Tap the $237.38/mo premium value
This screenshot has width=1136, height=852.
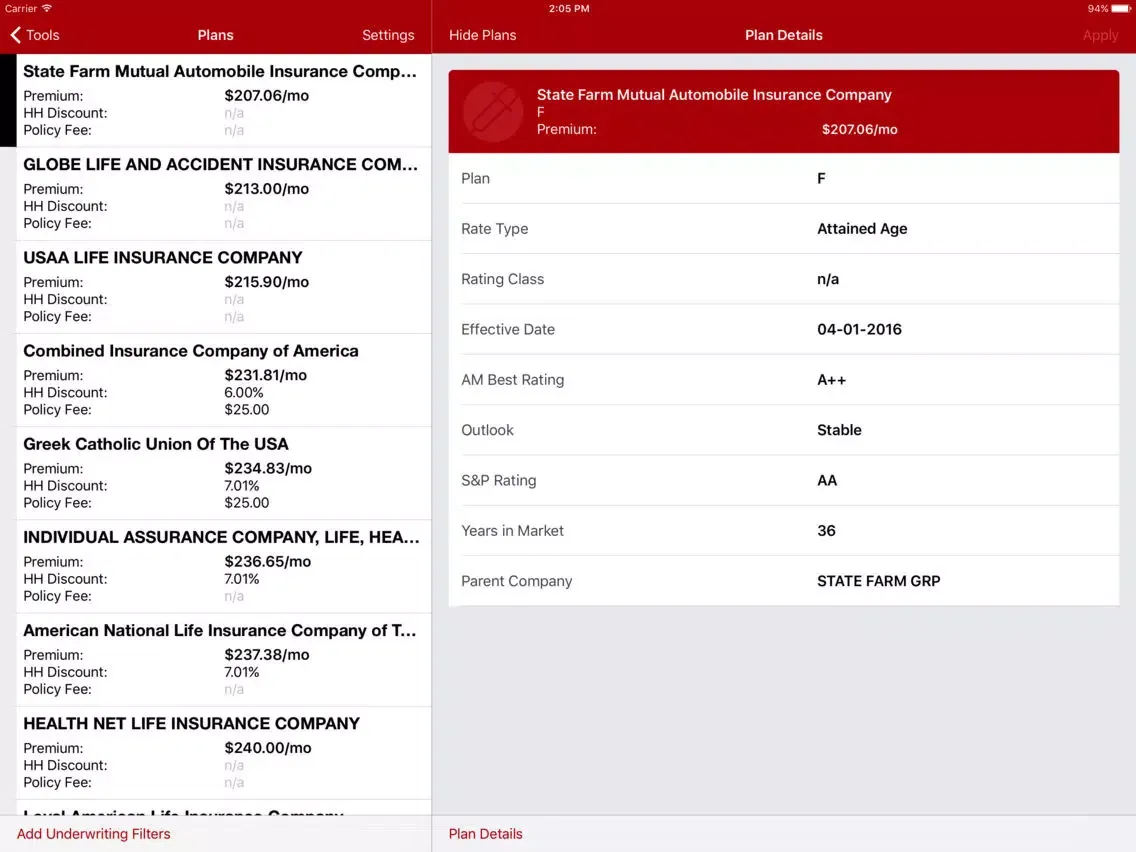pos(267,655)
